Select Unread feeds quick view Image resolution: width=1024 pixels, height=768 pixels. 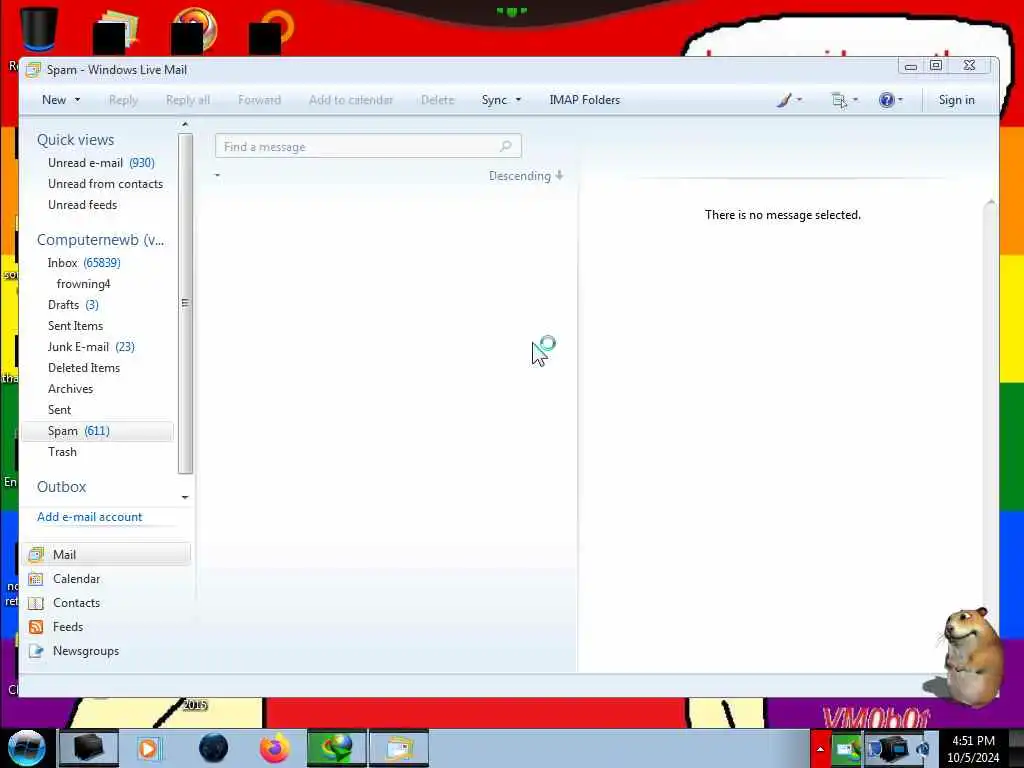pyautogui.click(x=82, y=204)
